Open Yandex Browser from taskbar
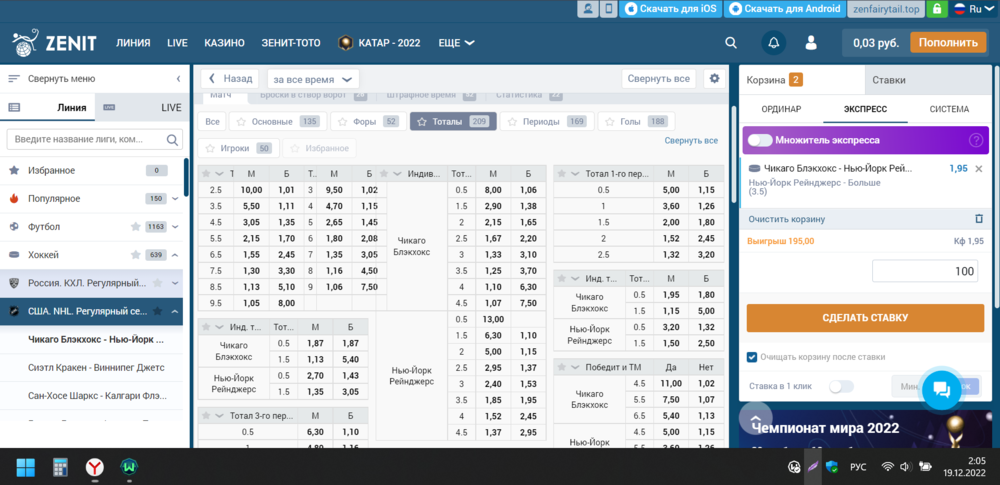Screen dimensions: 1000x485 [x=94, y=468]
